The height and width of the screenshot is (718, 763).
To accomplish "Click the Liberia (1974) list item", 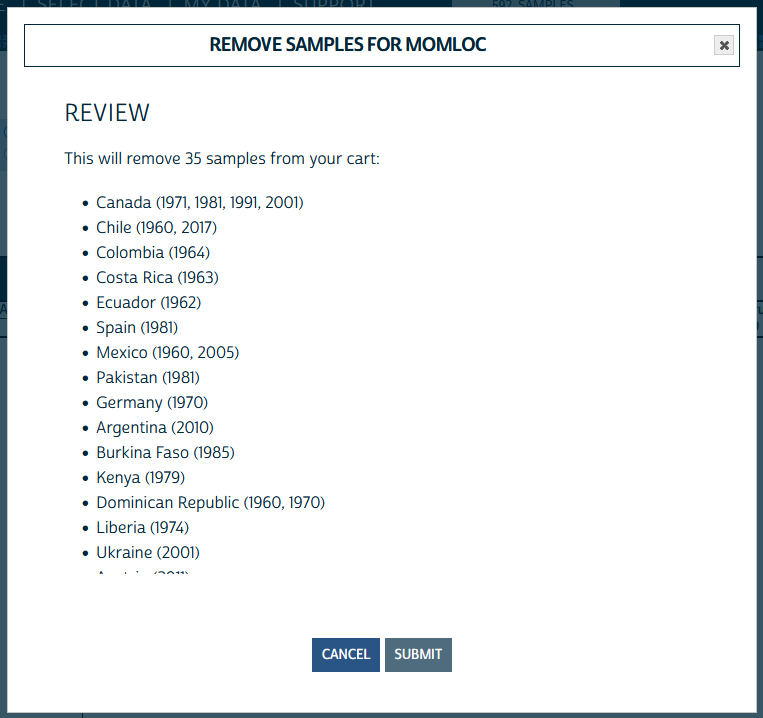I will (x=143, y=527).
